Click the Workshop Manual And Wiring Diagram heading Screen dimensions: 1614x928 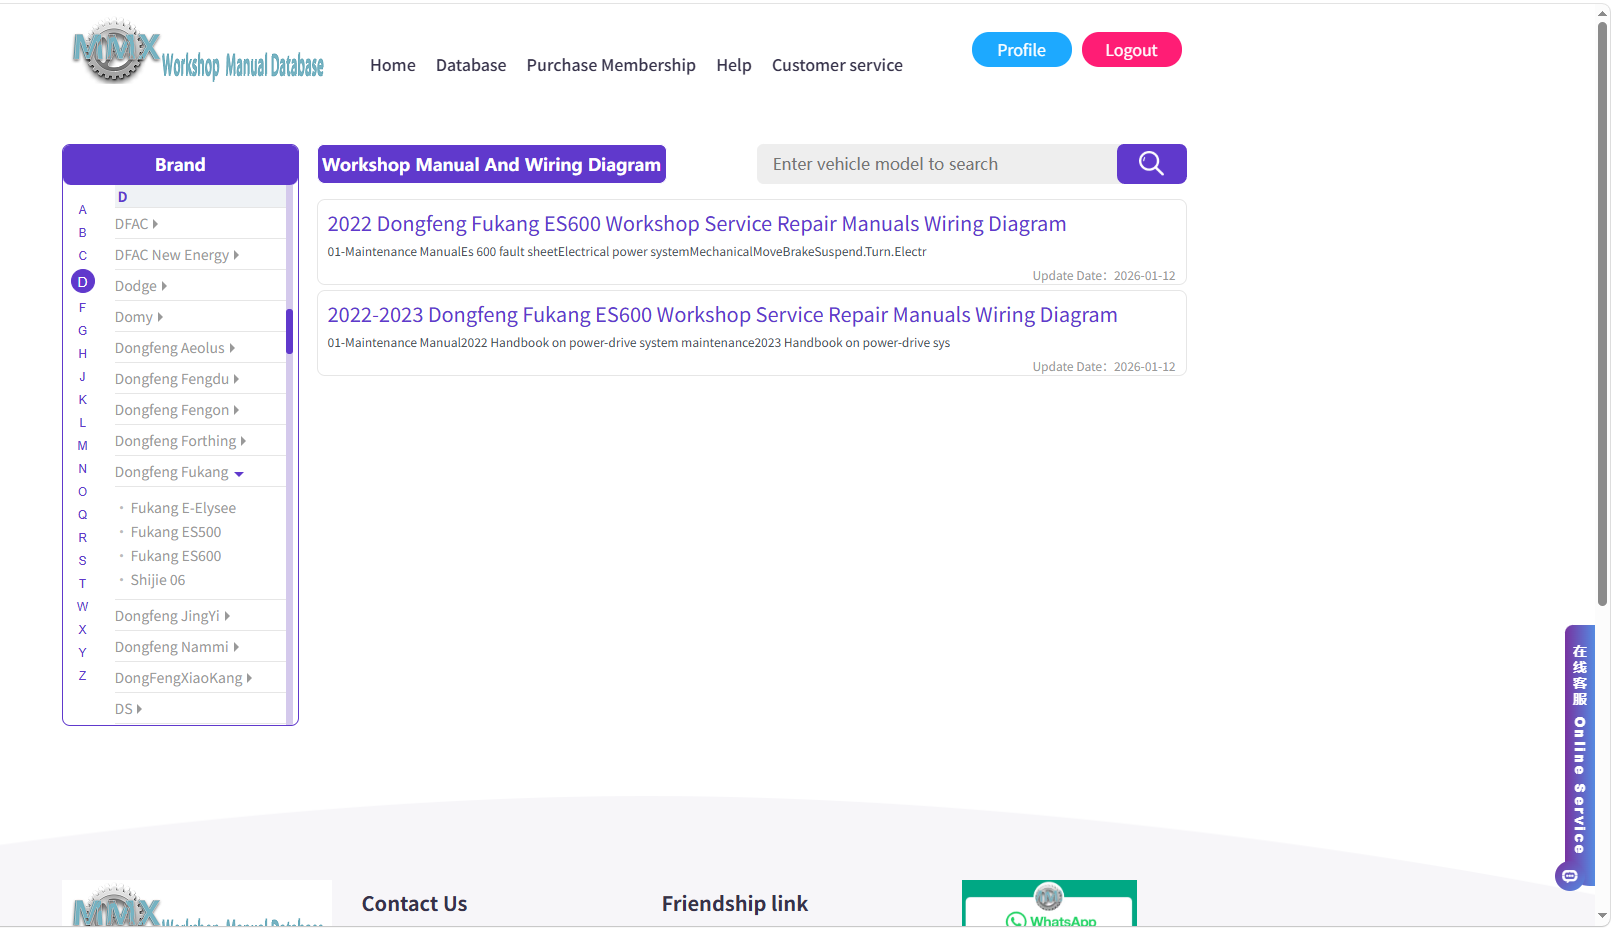point(492,165)
